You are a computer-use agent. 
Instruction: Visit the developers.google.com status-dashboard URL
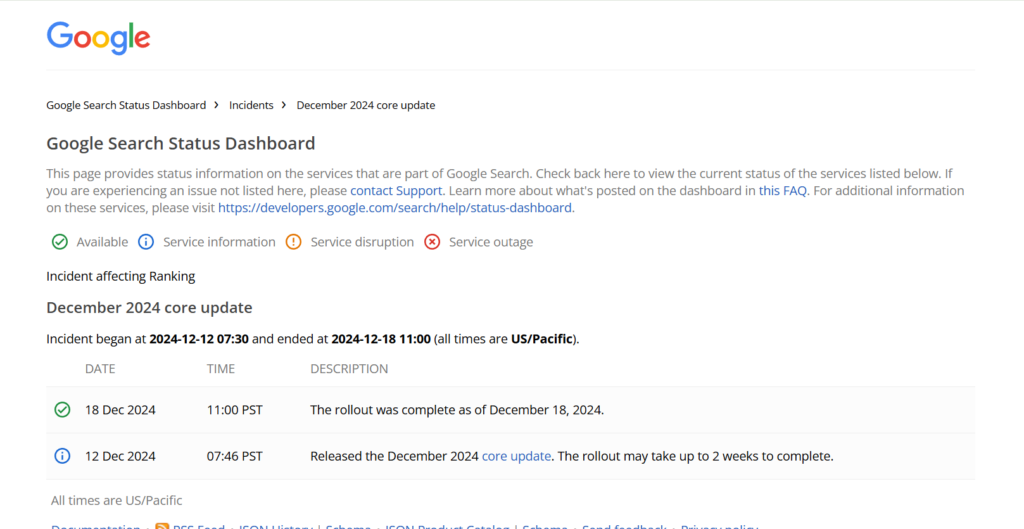click(395, 208)
